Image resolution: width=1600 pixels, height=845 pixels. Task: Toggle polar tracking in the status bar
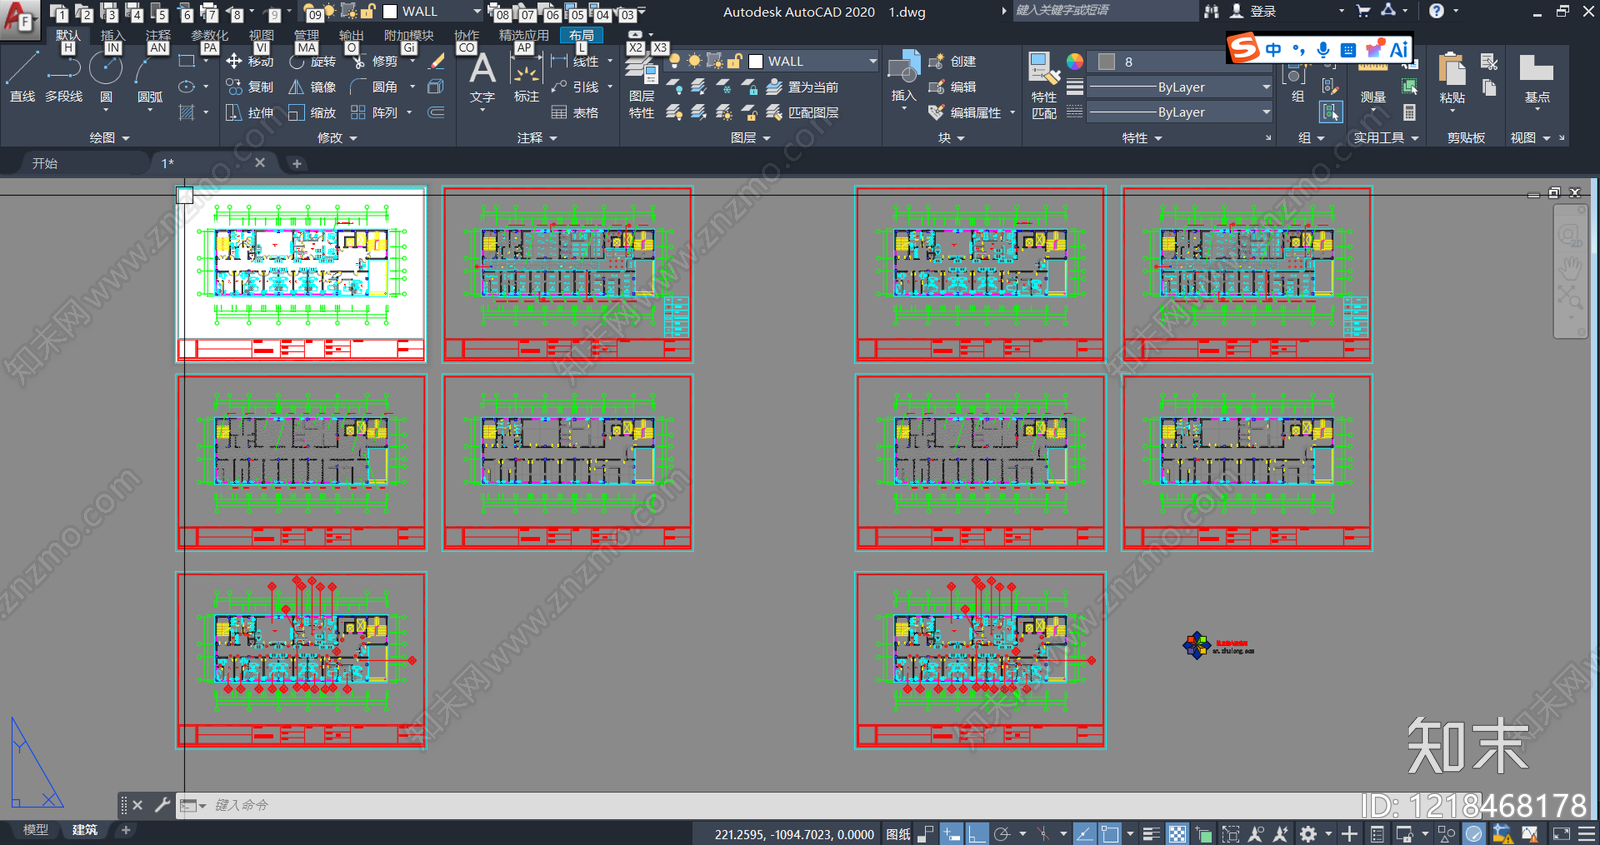tap(1002, 834)
